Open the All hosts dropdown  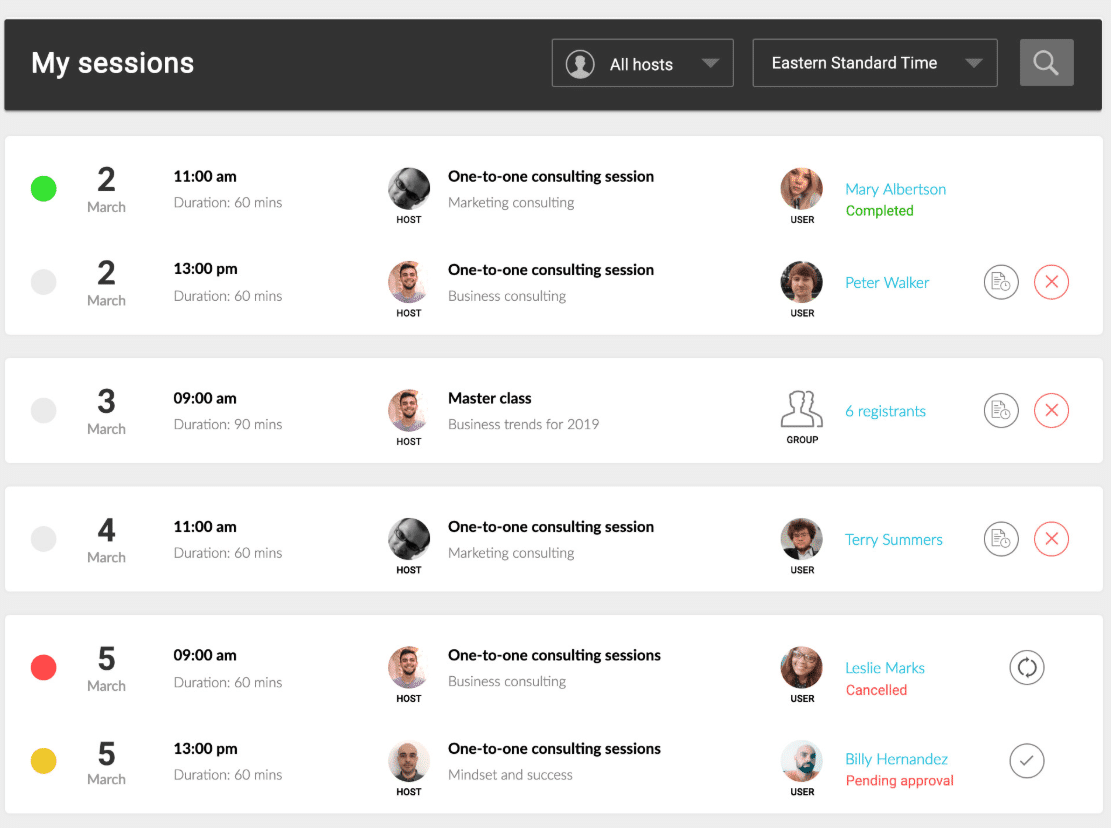tap(642, 63)
